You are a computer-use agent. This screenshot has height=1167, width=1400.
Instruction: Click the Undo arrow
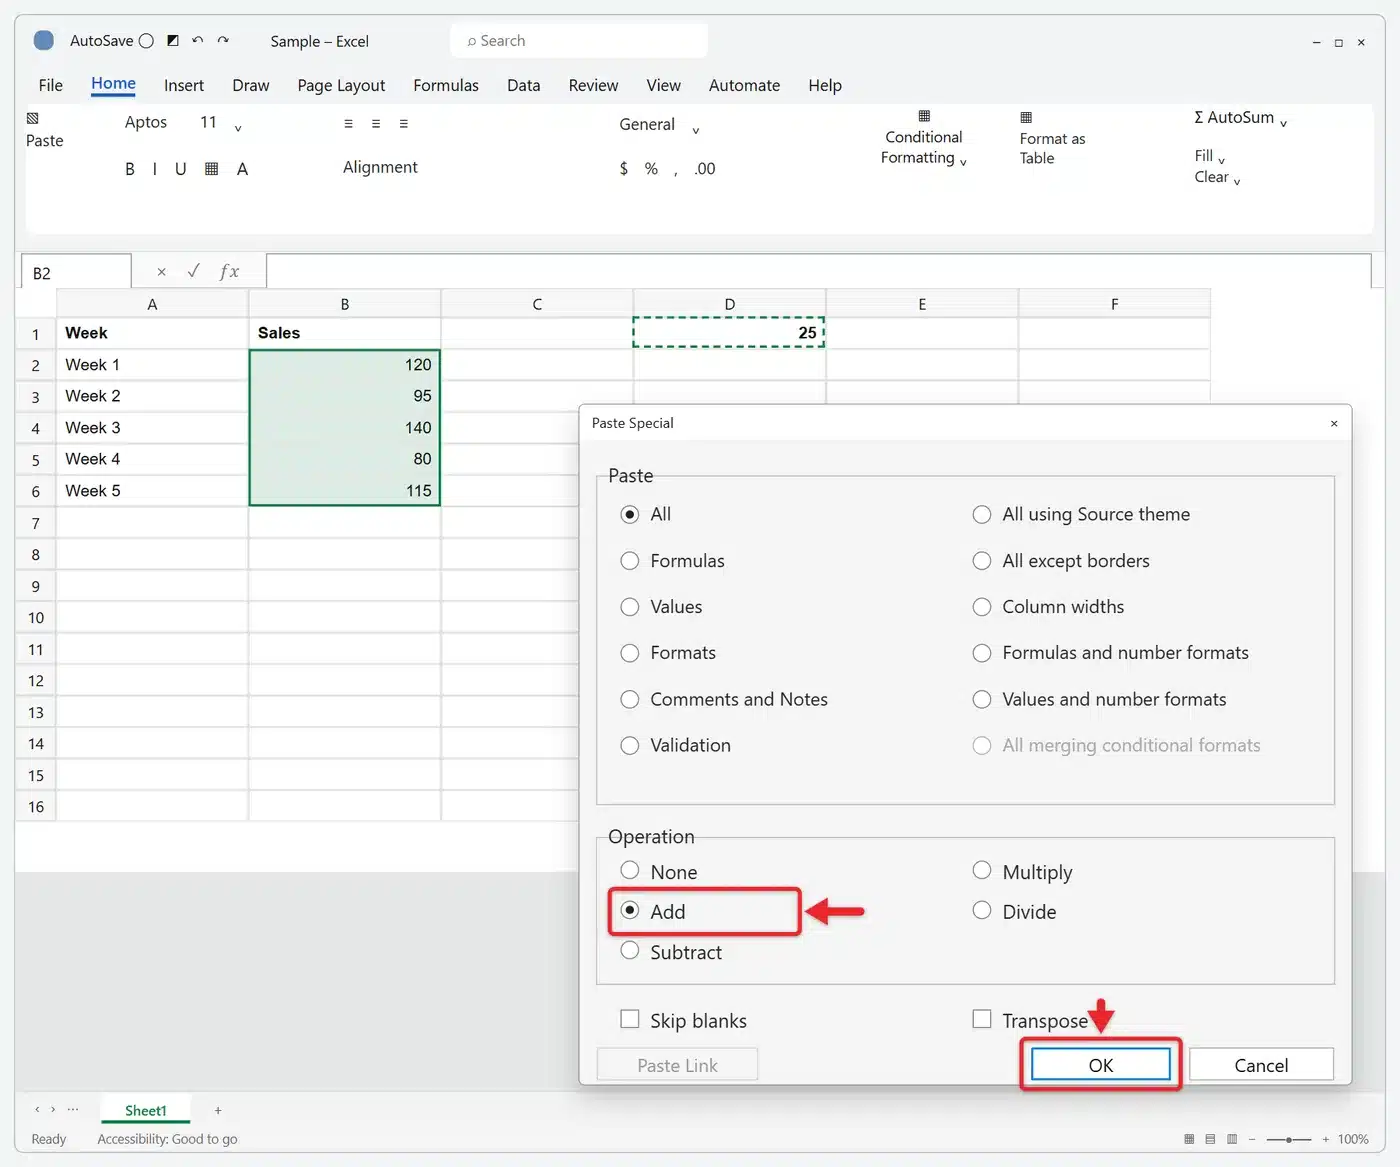click(x=198, y=41)
